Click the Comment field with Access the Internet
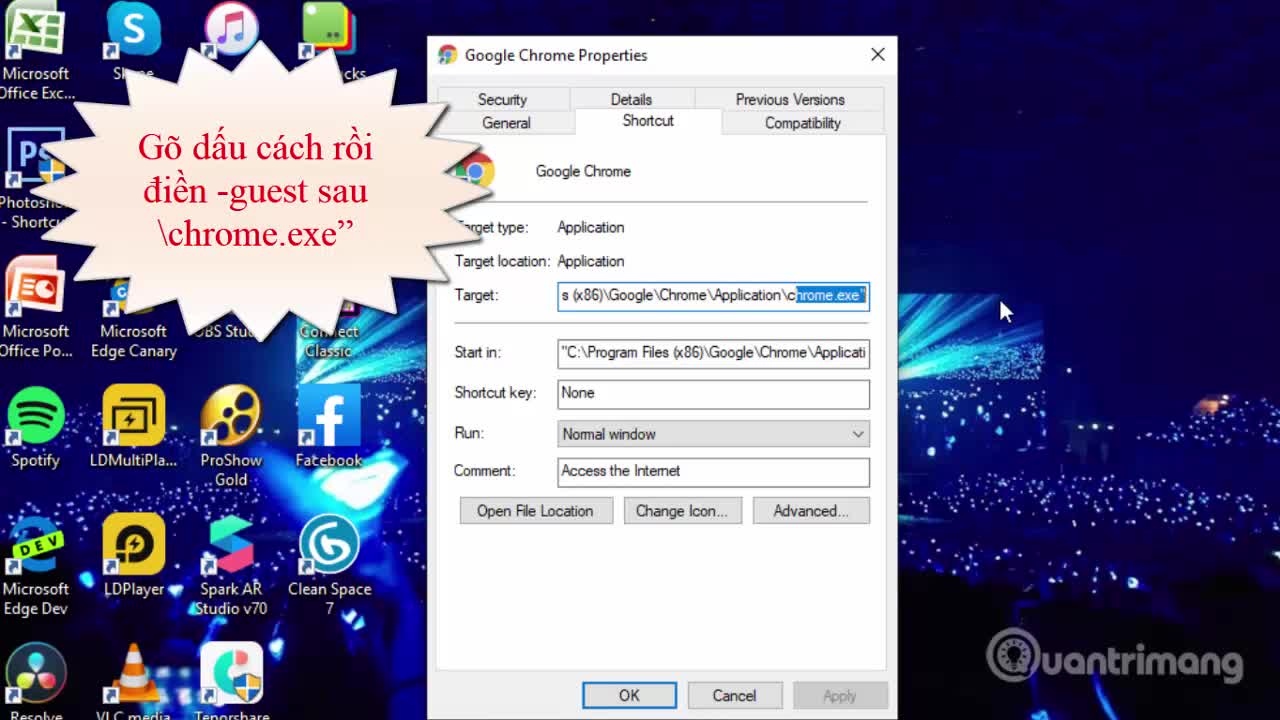 [713, 471]
